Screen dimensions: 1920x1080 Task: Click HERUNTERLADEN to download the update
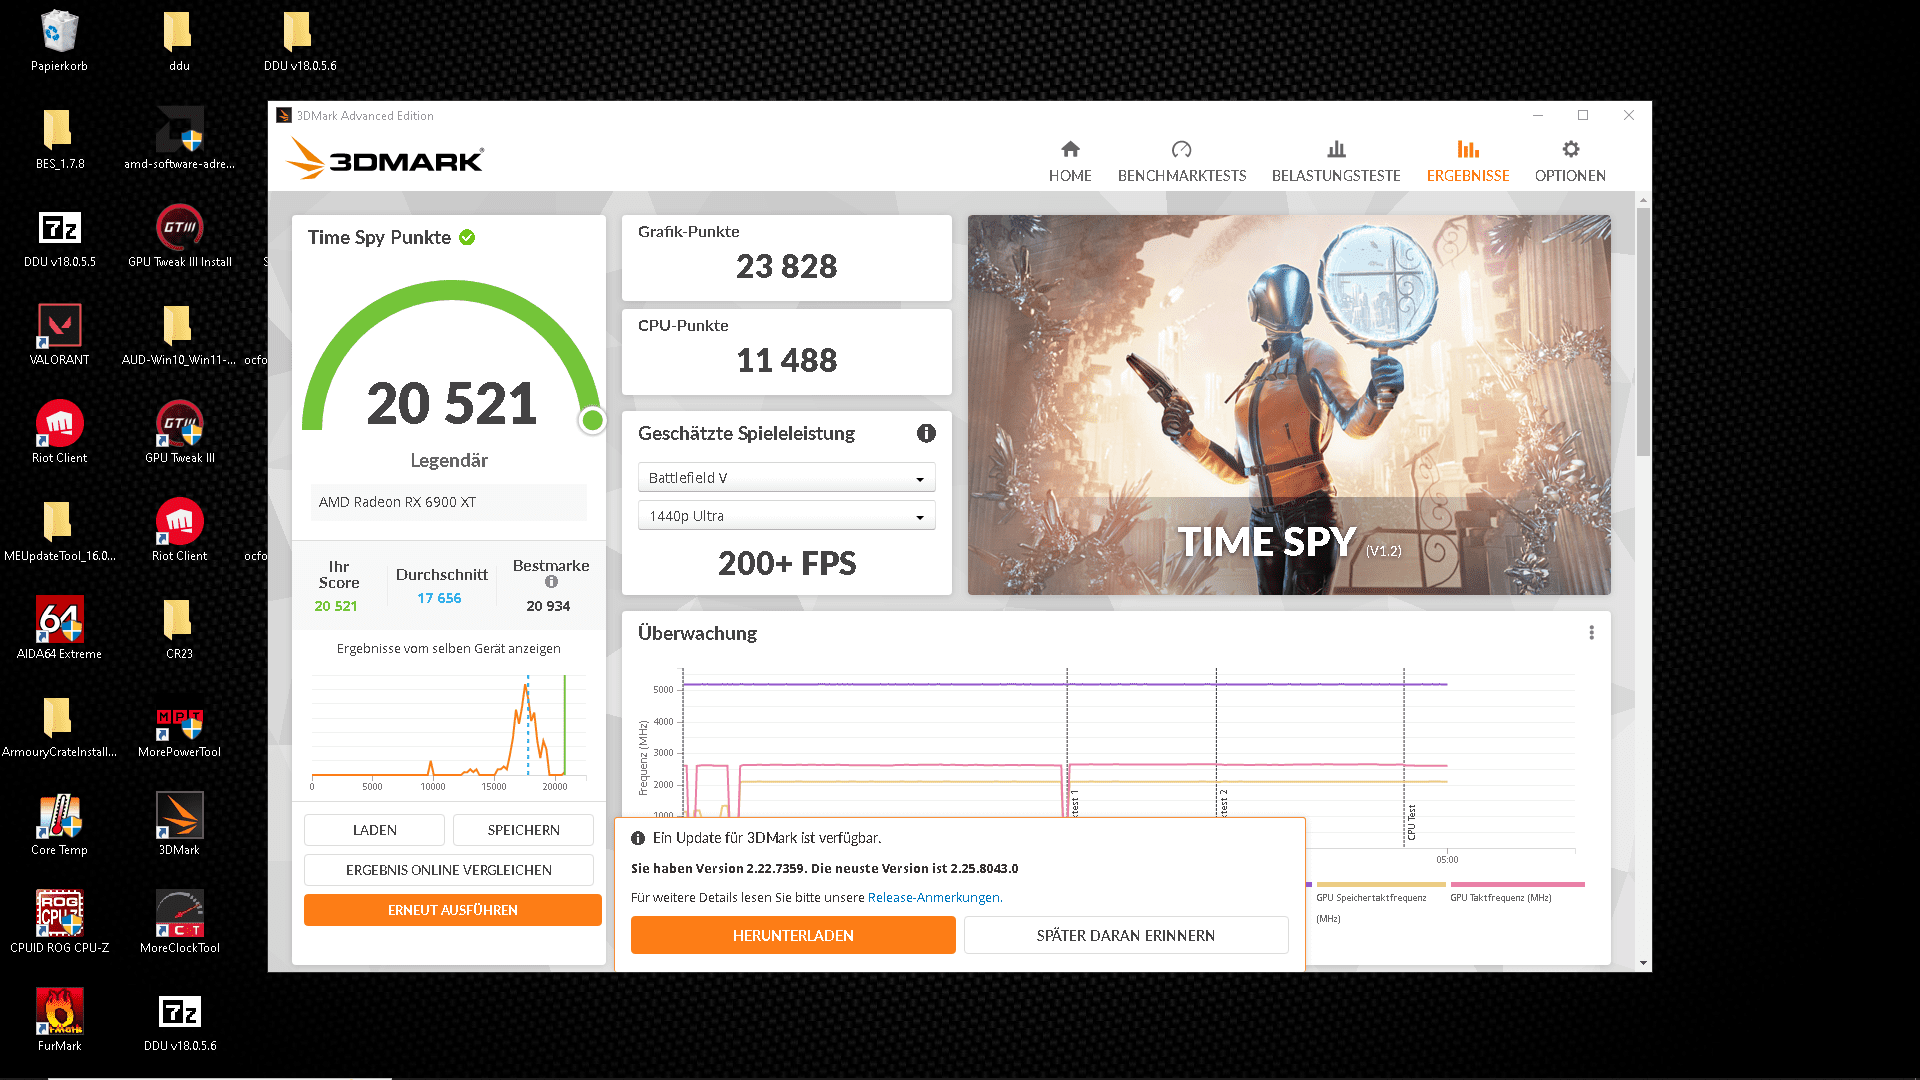tap(793, 935)
